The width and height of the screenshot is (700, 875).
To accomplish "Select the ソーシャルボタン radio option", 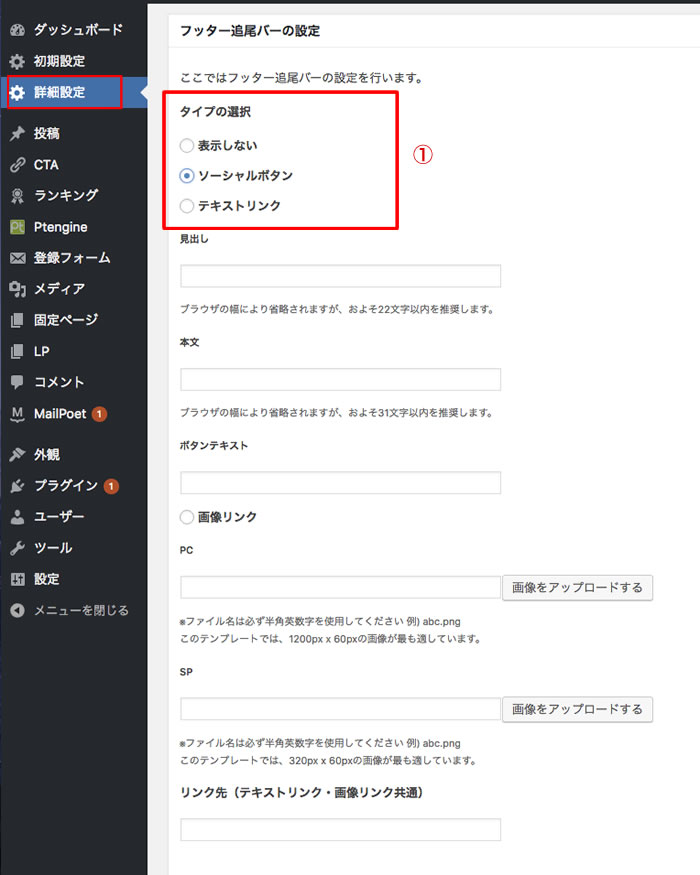I will [x=187, y=176].
